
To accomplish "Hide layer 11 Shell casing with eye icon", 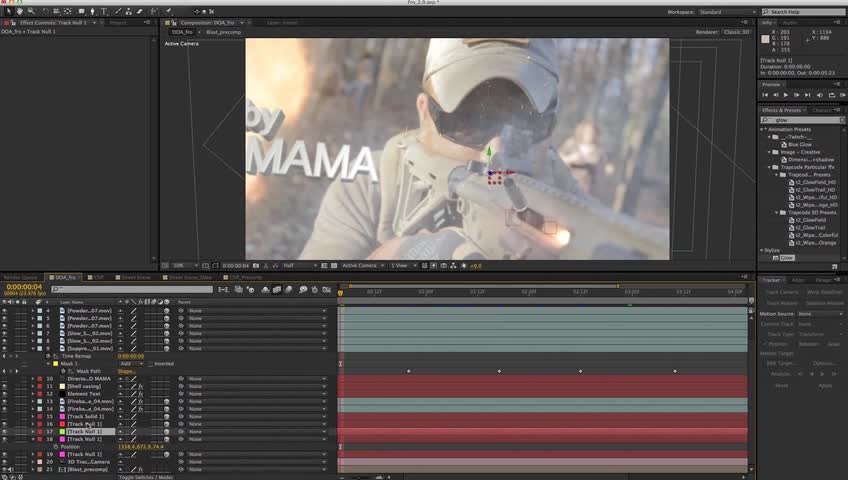I will click(4, 386).
